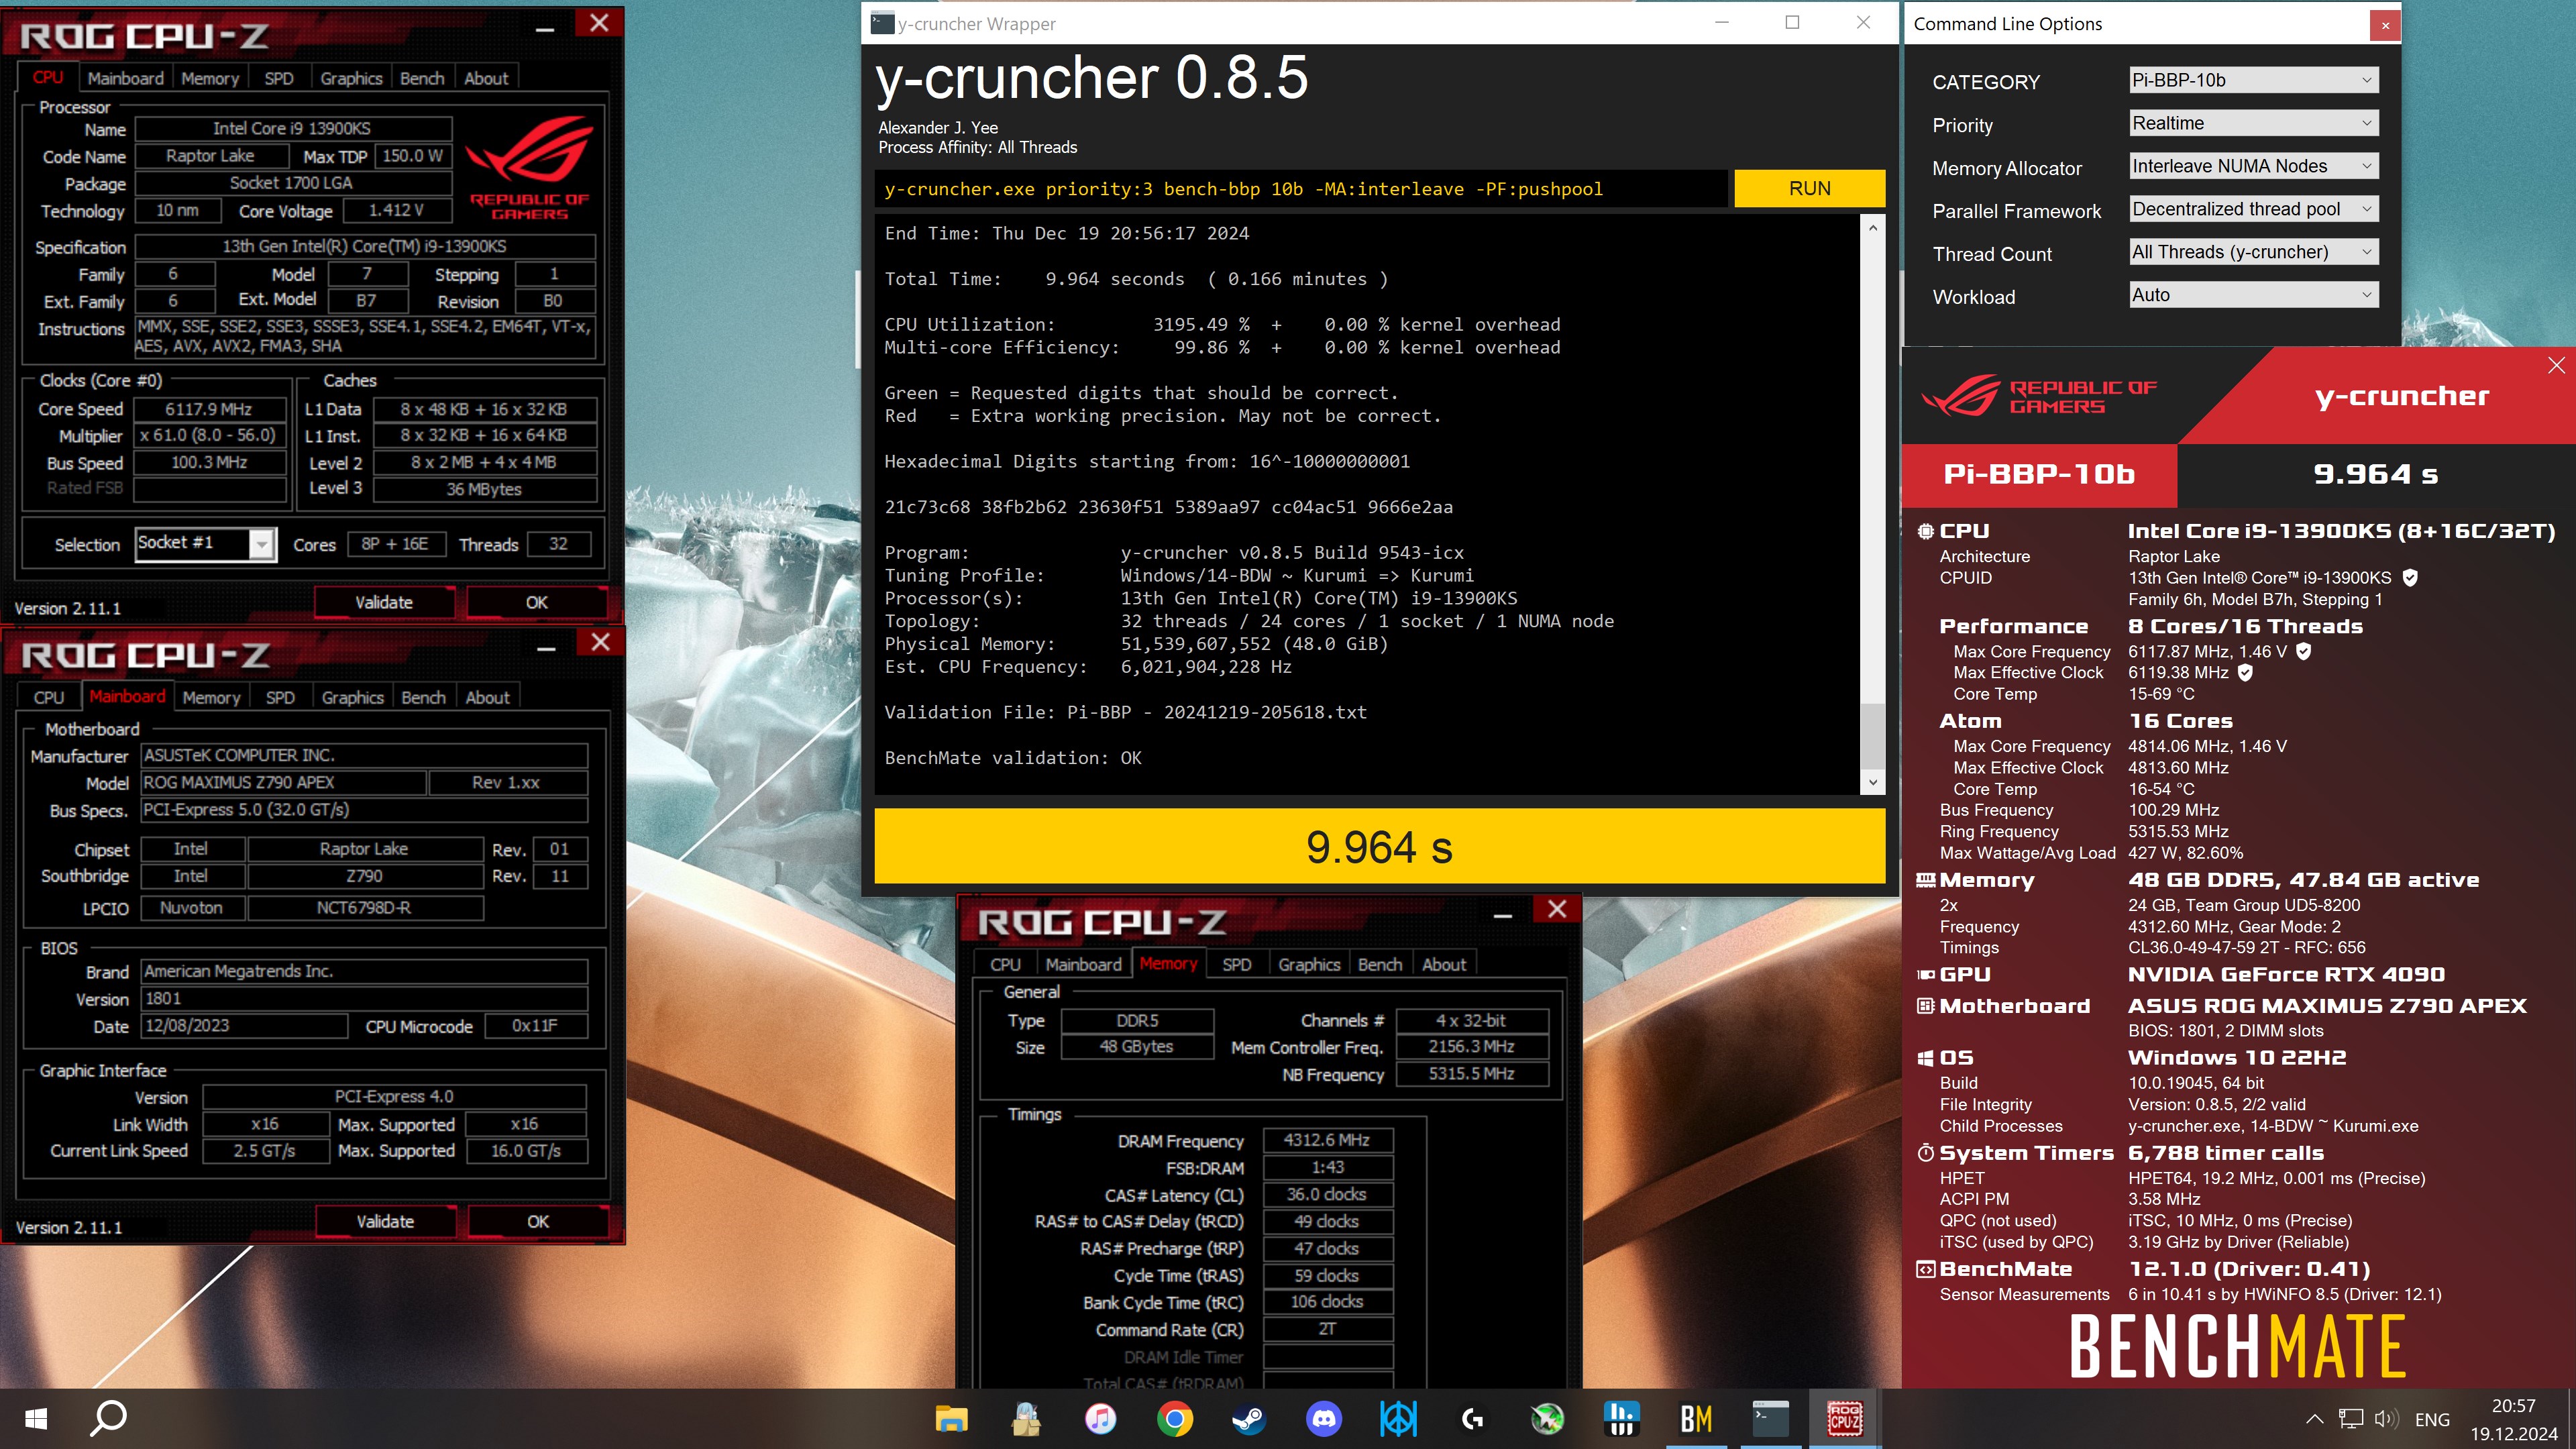
Task: Click RUN button in y-cruncher Wrapper
Action: (1809, 189)
